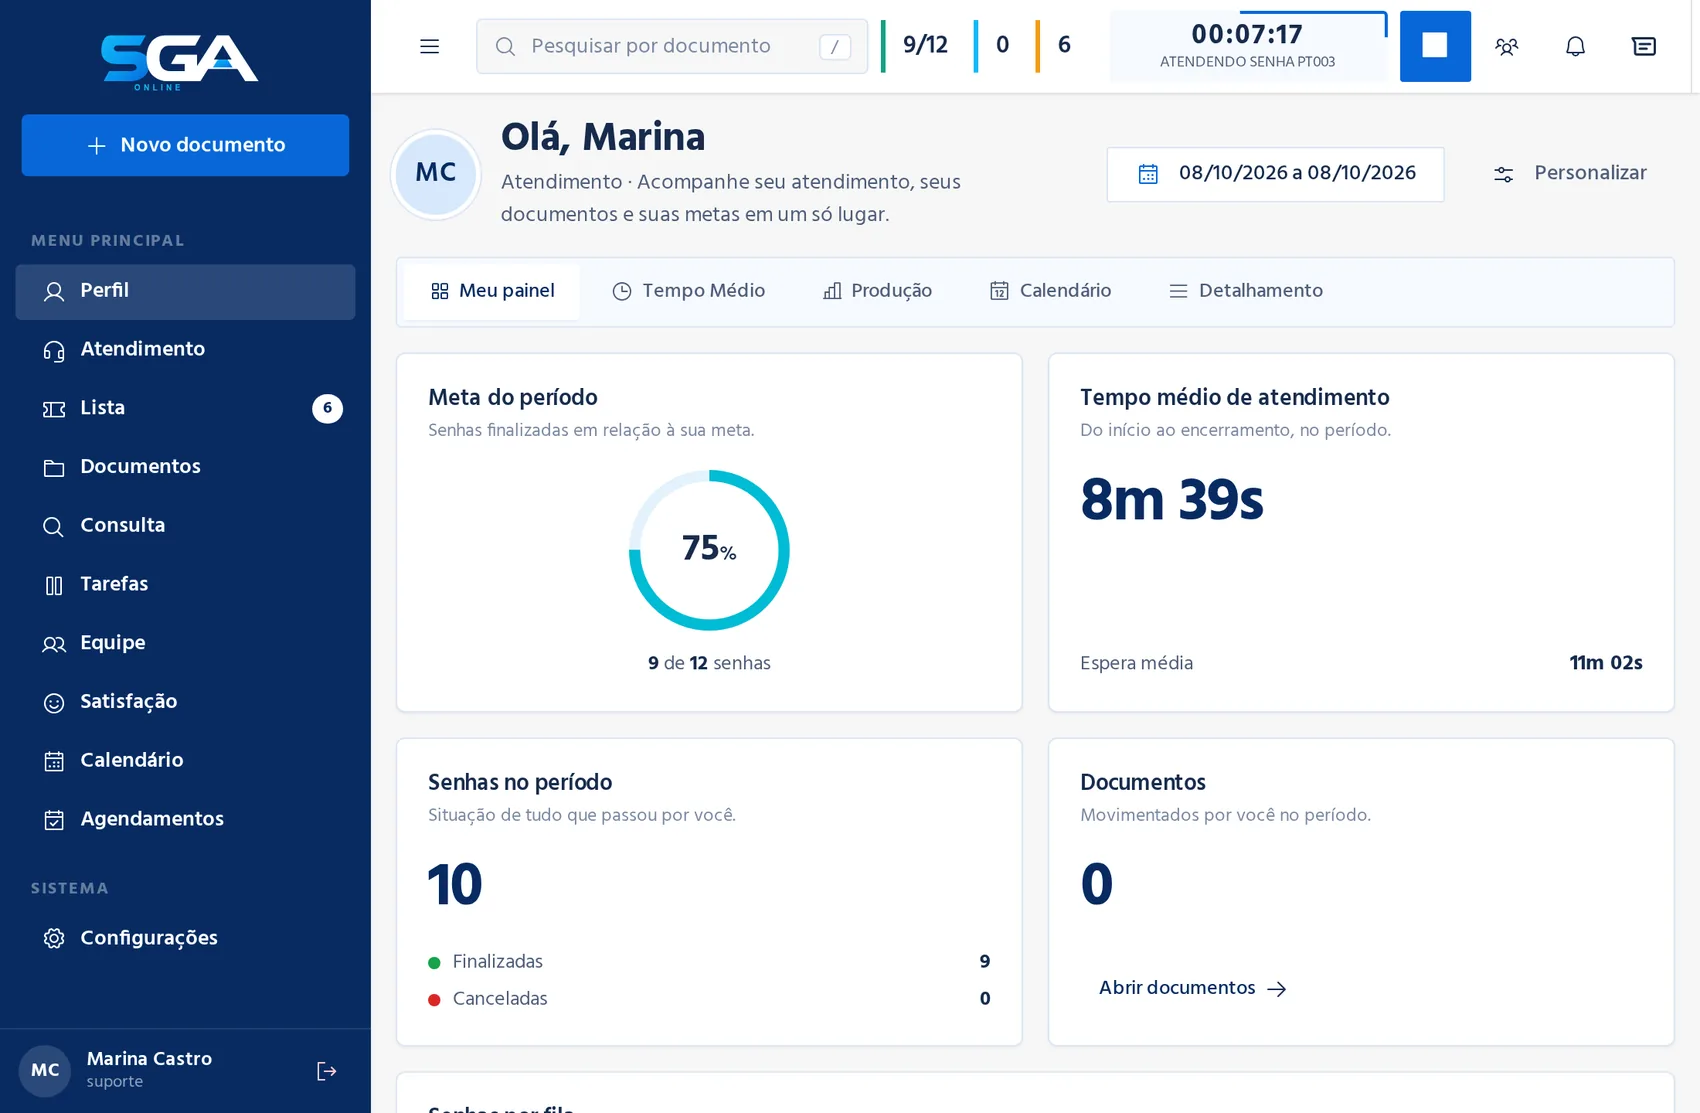Open Consulta in the sidebar
1700x1113 pixels.
tap(185, 526)
